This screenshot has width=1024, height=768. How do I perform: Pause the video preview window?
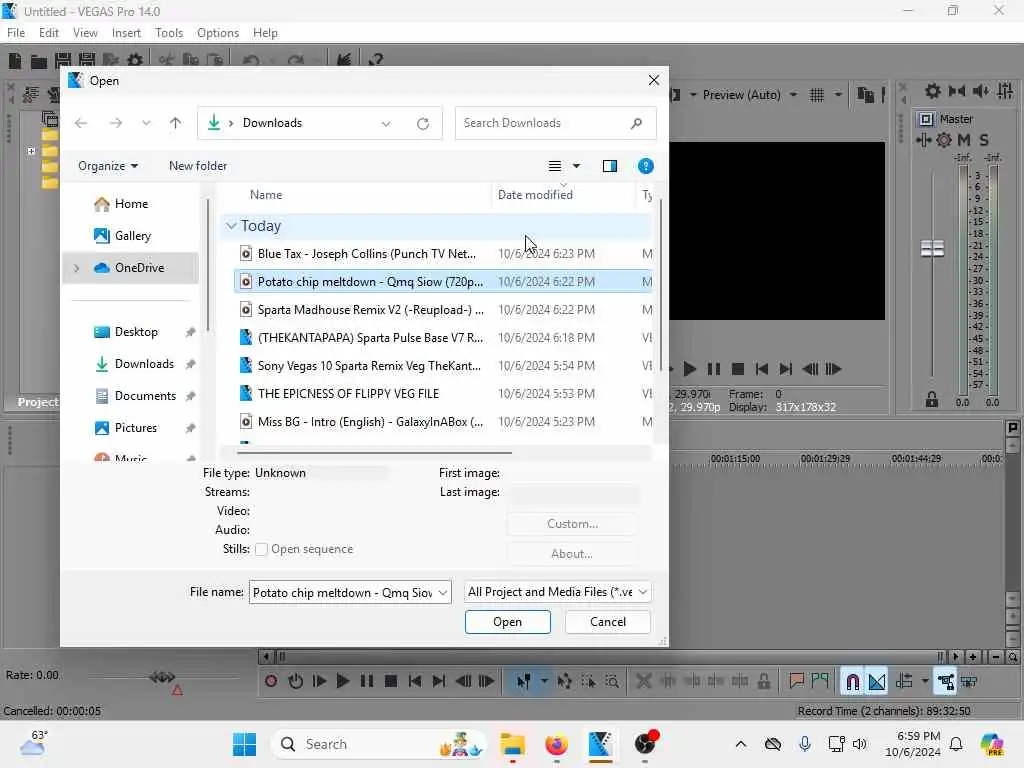714,370
